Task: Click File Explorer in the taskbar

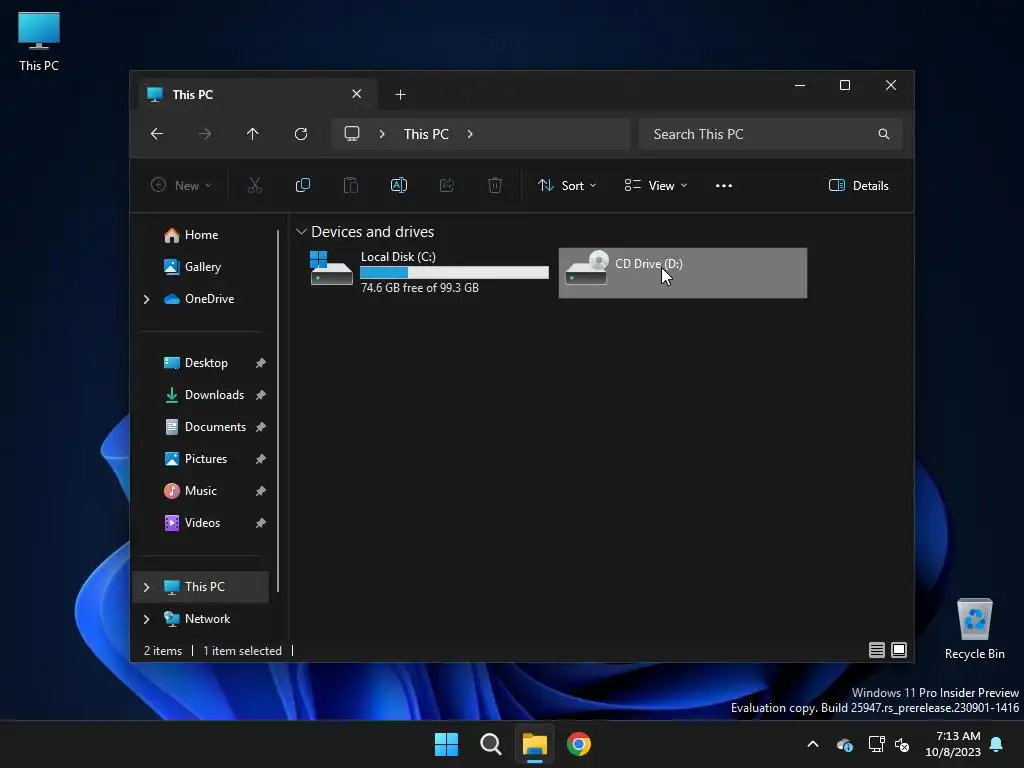Action: click(534, 744)
